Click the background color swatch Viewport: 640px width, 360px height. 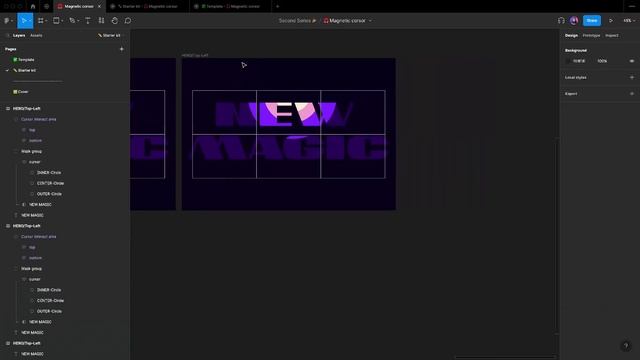[568, 61]
